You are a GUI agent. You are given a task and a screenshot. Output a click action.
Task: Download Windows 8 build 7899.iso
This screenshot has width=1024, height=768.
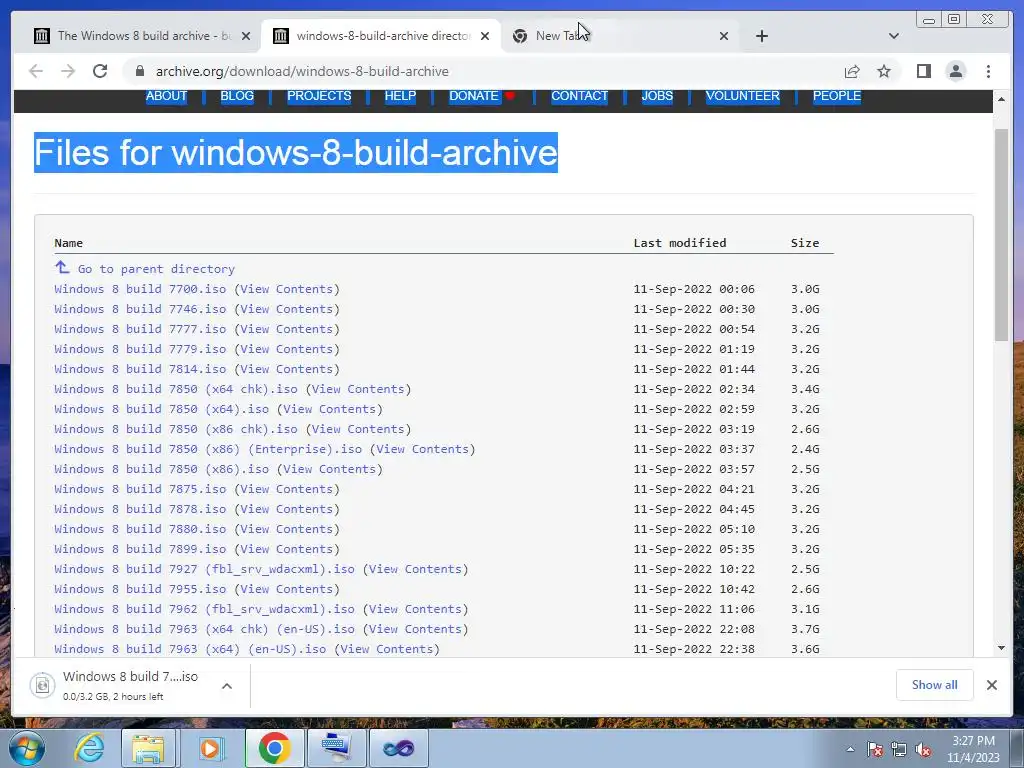(140, 549)
